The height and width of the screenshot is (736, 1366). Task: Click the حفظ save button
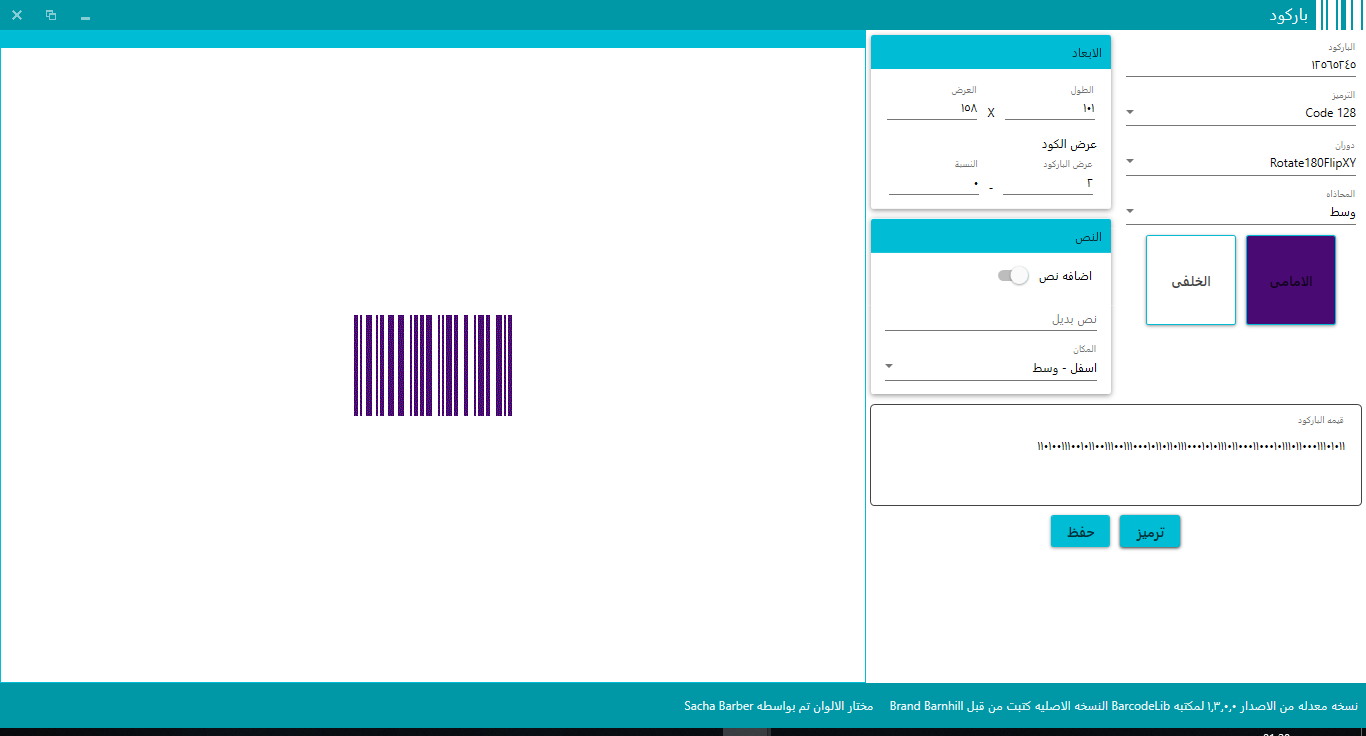point(1080,532)
